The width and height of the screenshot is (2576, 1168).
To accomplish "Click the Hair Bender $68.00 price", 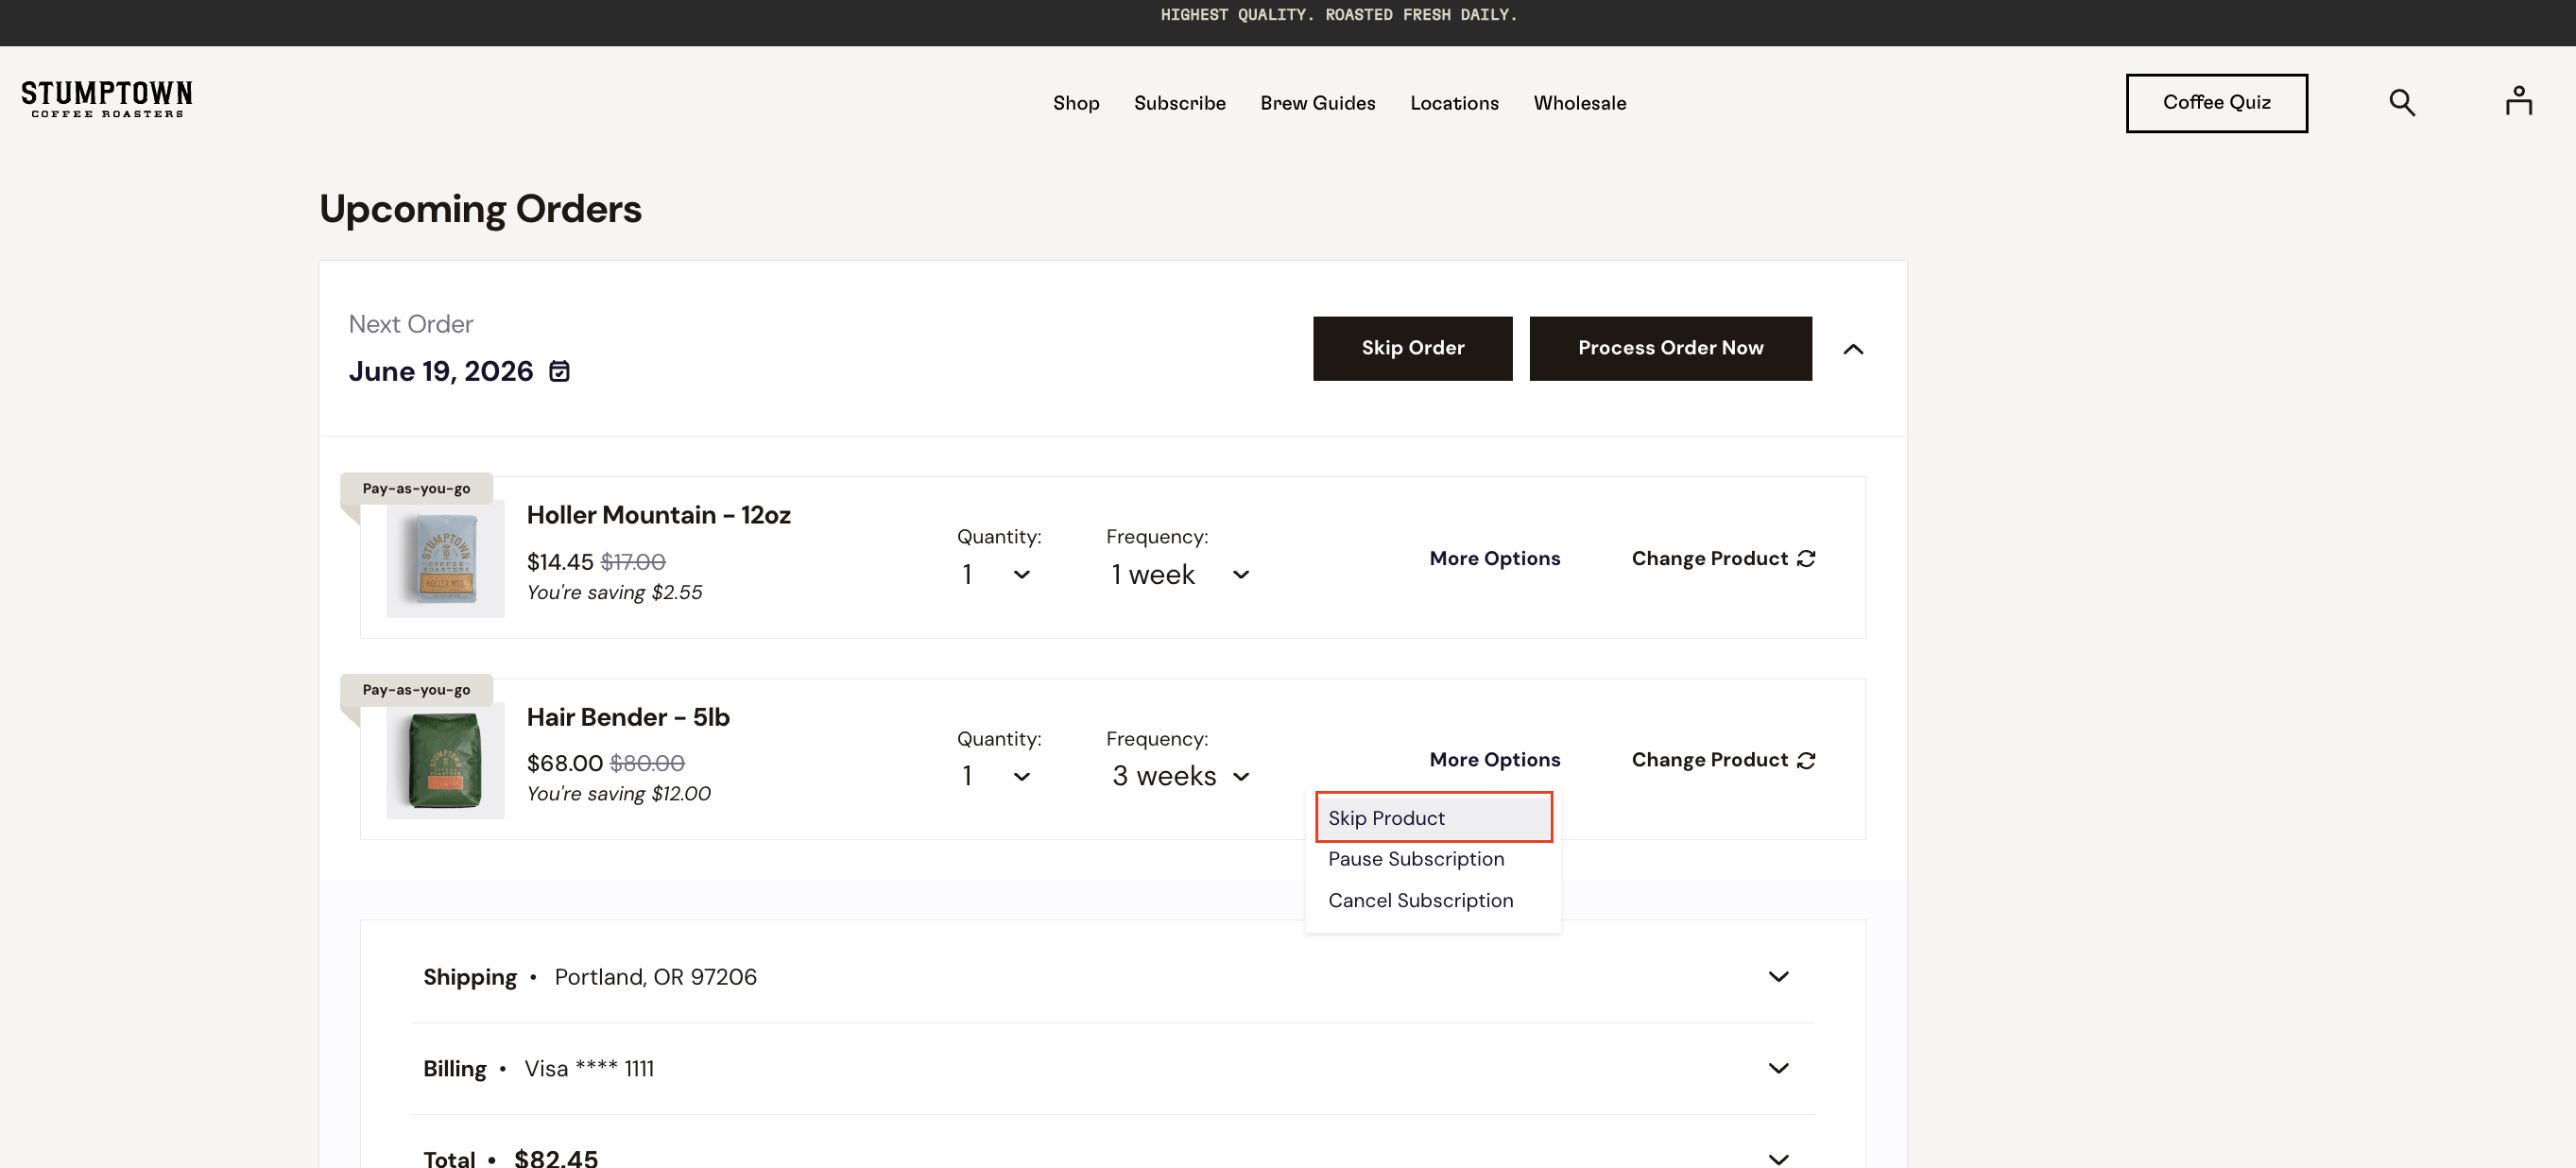I will (565, 763).
